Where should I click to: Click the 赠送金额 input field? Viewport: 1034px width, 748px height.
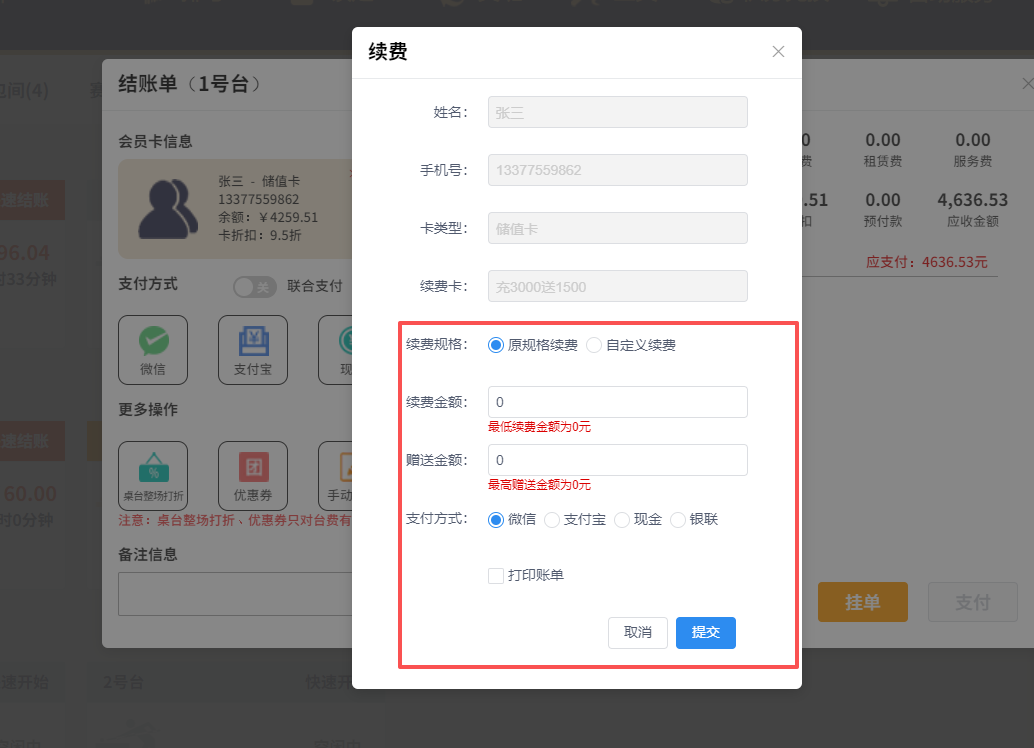tap(617, 460)
